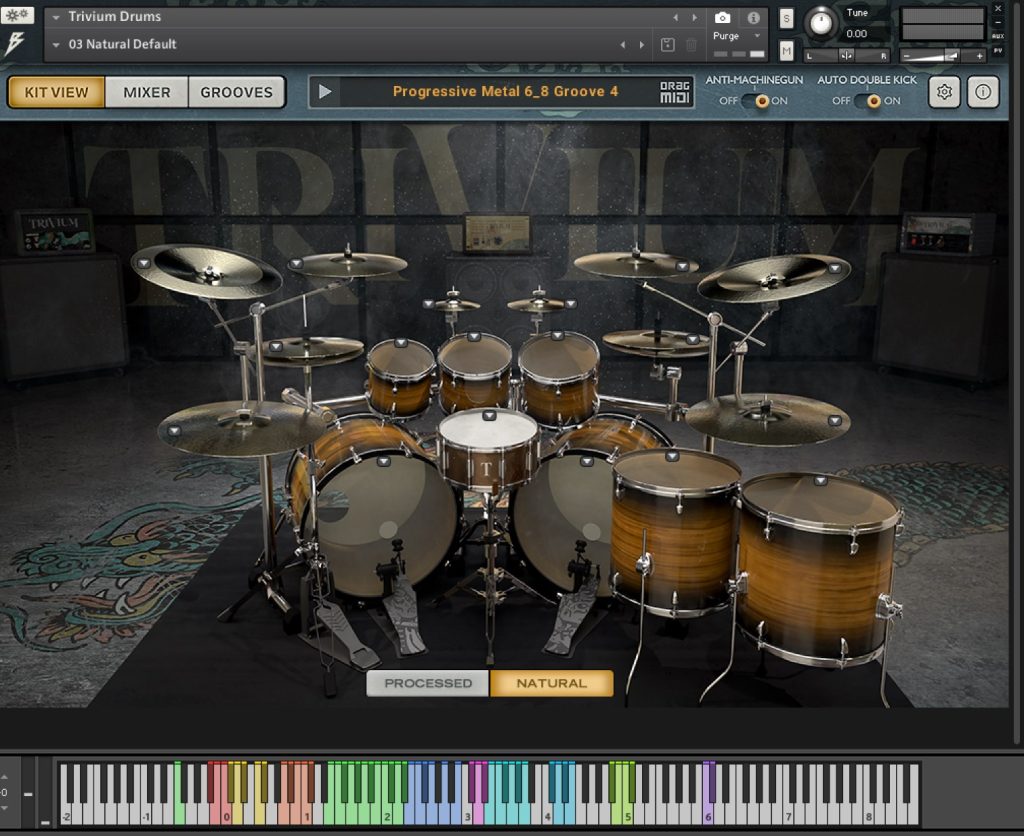Play the Progressive Metal 6_8 Groove 4

[x=324, y=92]
